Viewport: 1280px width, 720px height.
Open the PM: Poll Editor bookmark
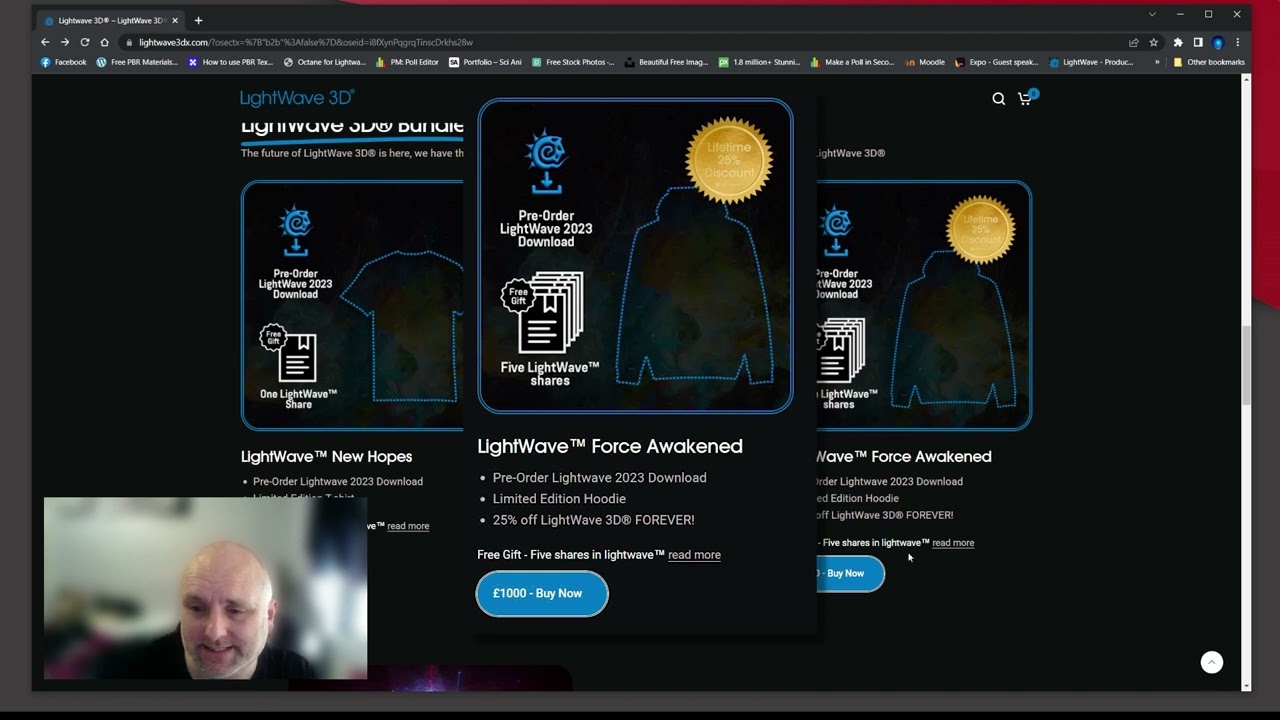pyautogui.click(x=407, y=62)
